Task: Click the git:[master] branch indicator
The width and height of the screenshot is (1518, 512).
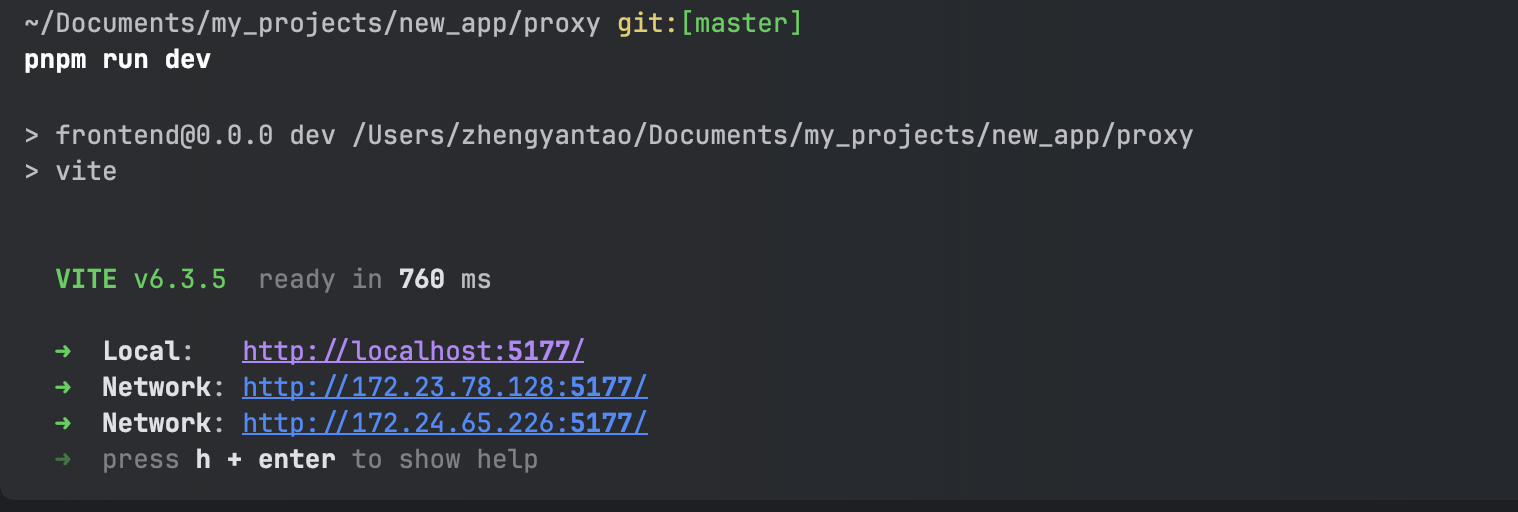Action: pos(710,24)
